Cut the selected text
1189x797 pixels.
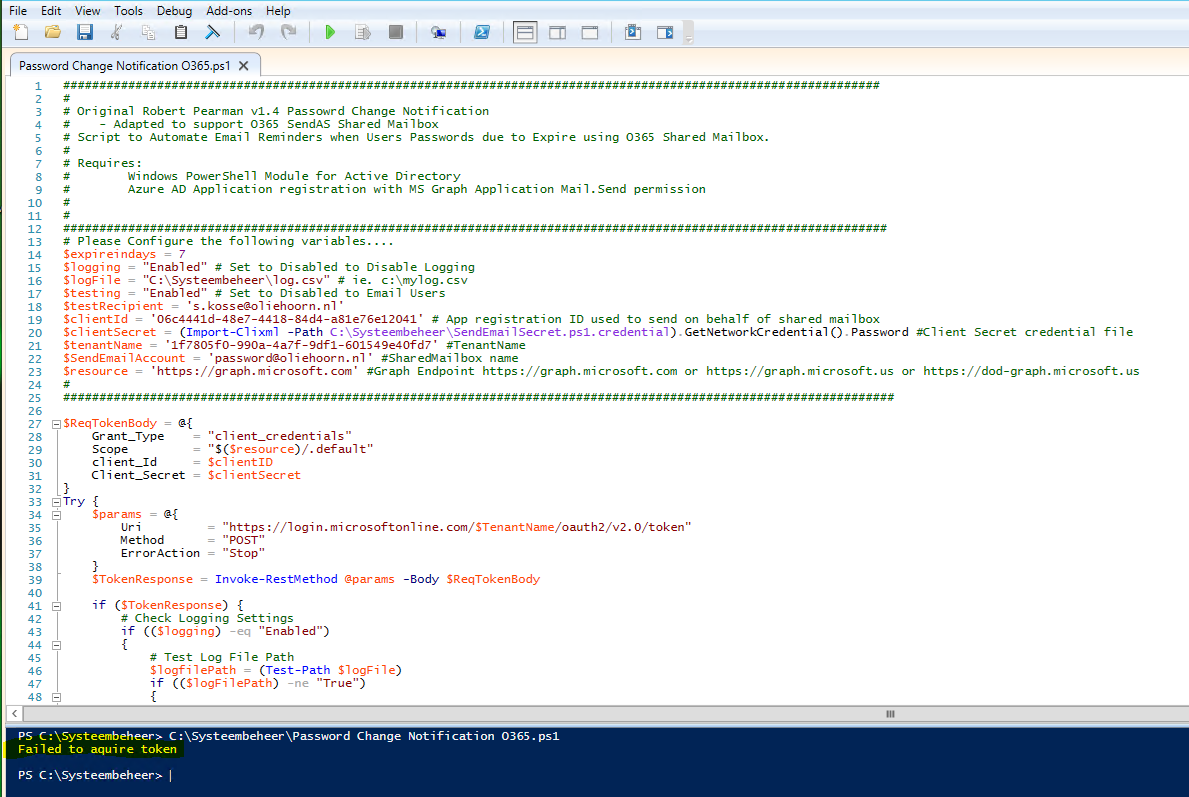tap(116, 32)
